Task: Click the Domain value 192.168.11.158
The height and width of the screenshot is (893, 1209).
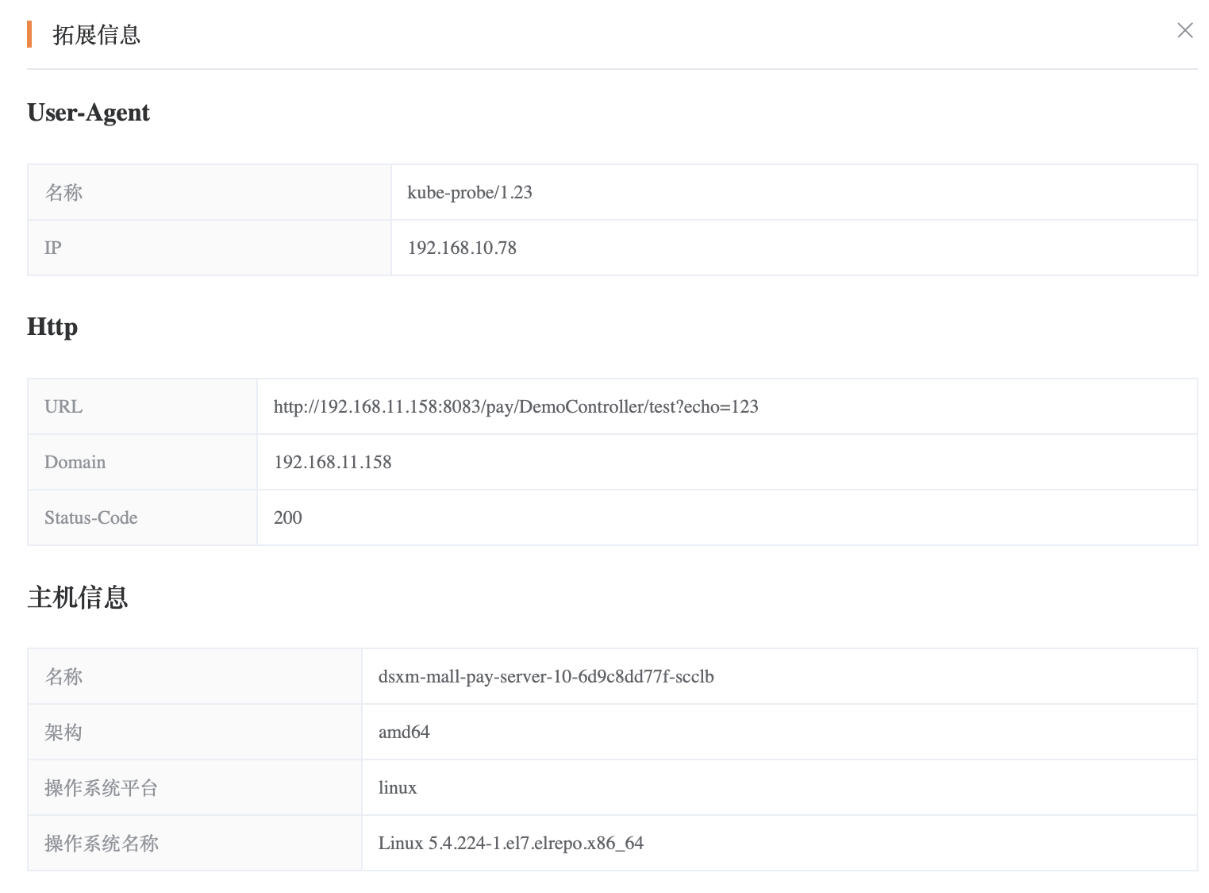Action: [x=332, y=462]
